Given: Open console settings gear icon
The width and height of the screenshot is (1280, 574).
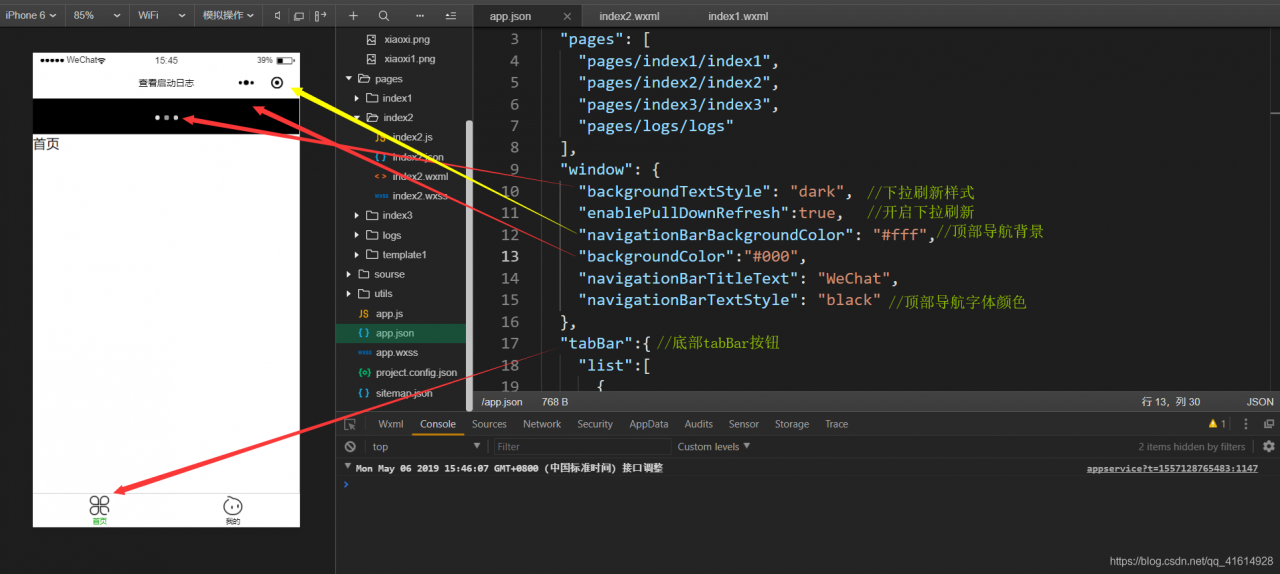Looking at the screenshot, I should pyautogui.click(x=1269, y=447).
